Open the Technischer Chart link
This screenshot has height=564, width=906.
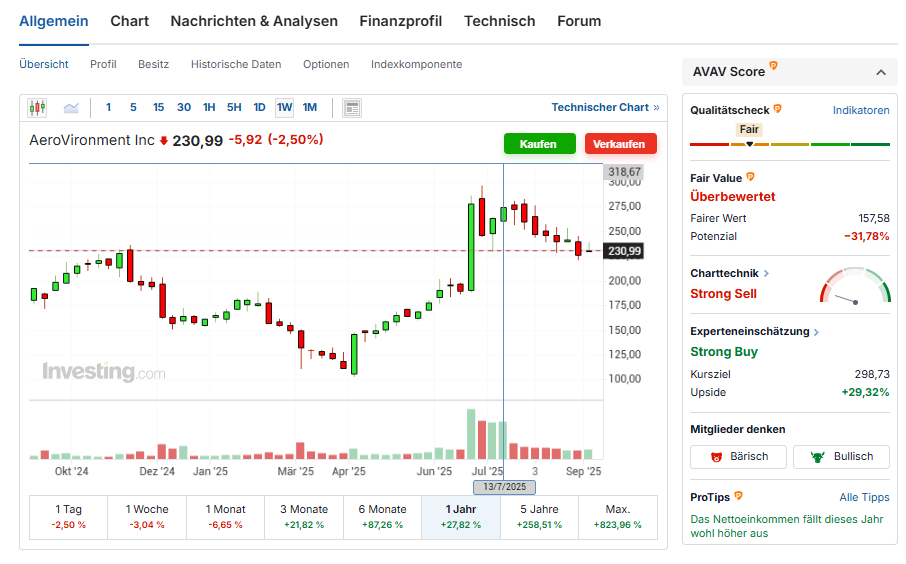[605, 107]
